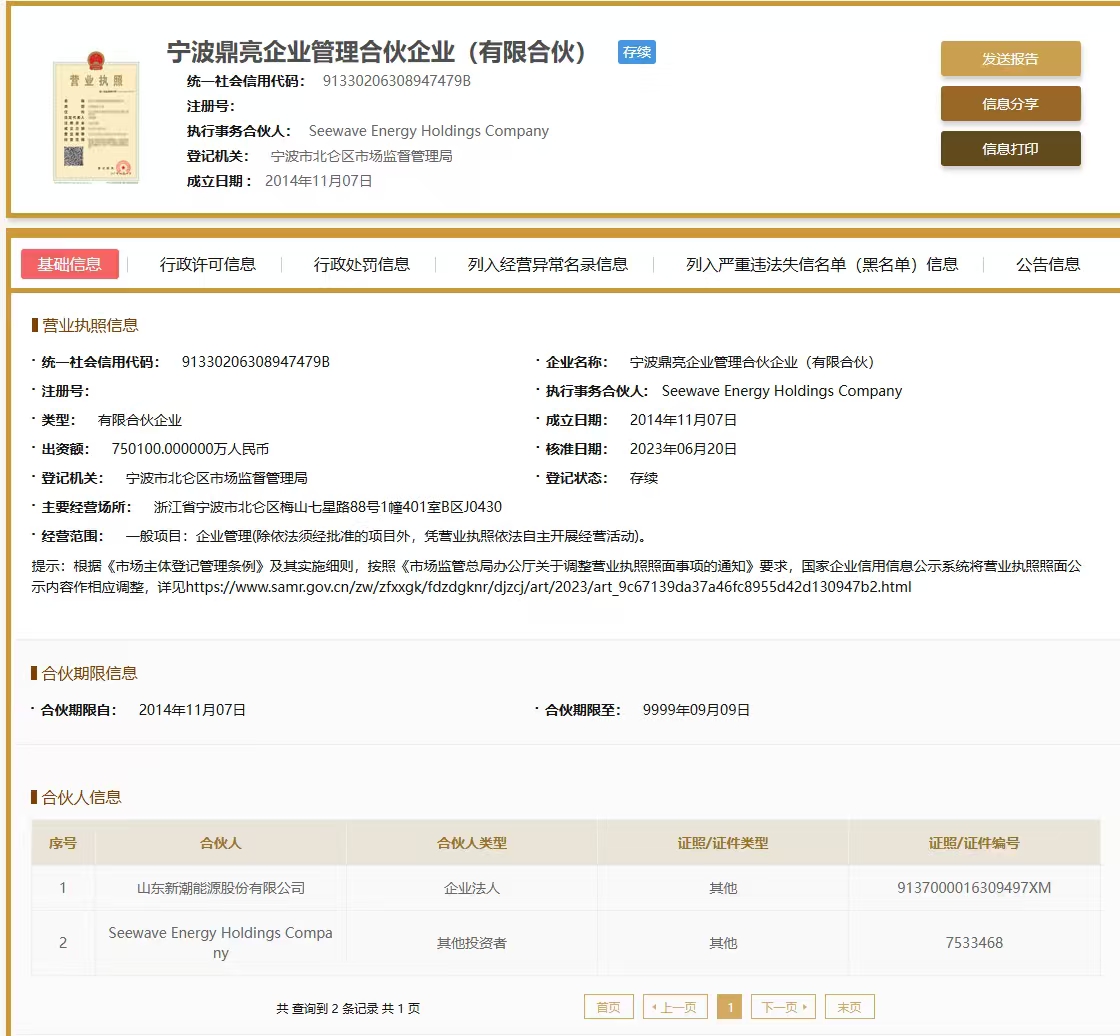Jump to 末页 in the pagination

pyautogui.click(x=849, y=1007)
